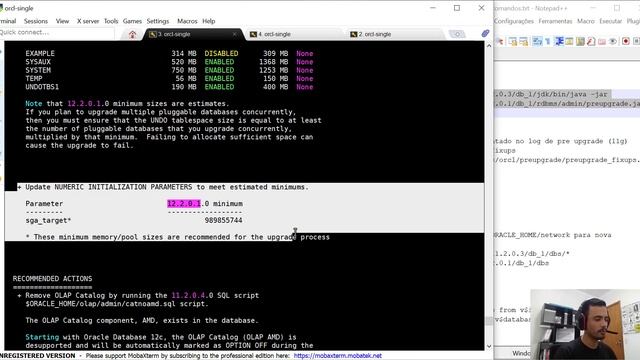The image size is (640, 360).
Task: Click the 'EXAMPLE' tablespace row text
Action: coord(40,53)
